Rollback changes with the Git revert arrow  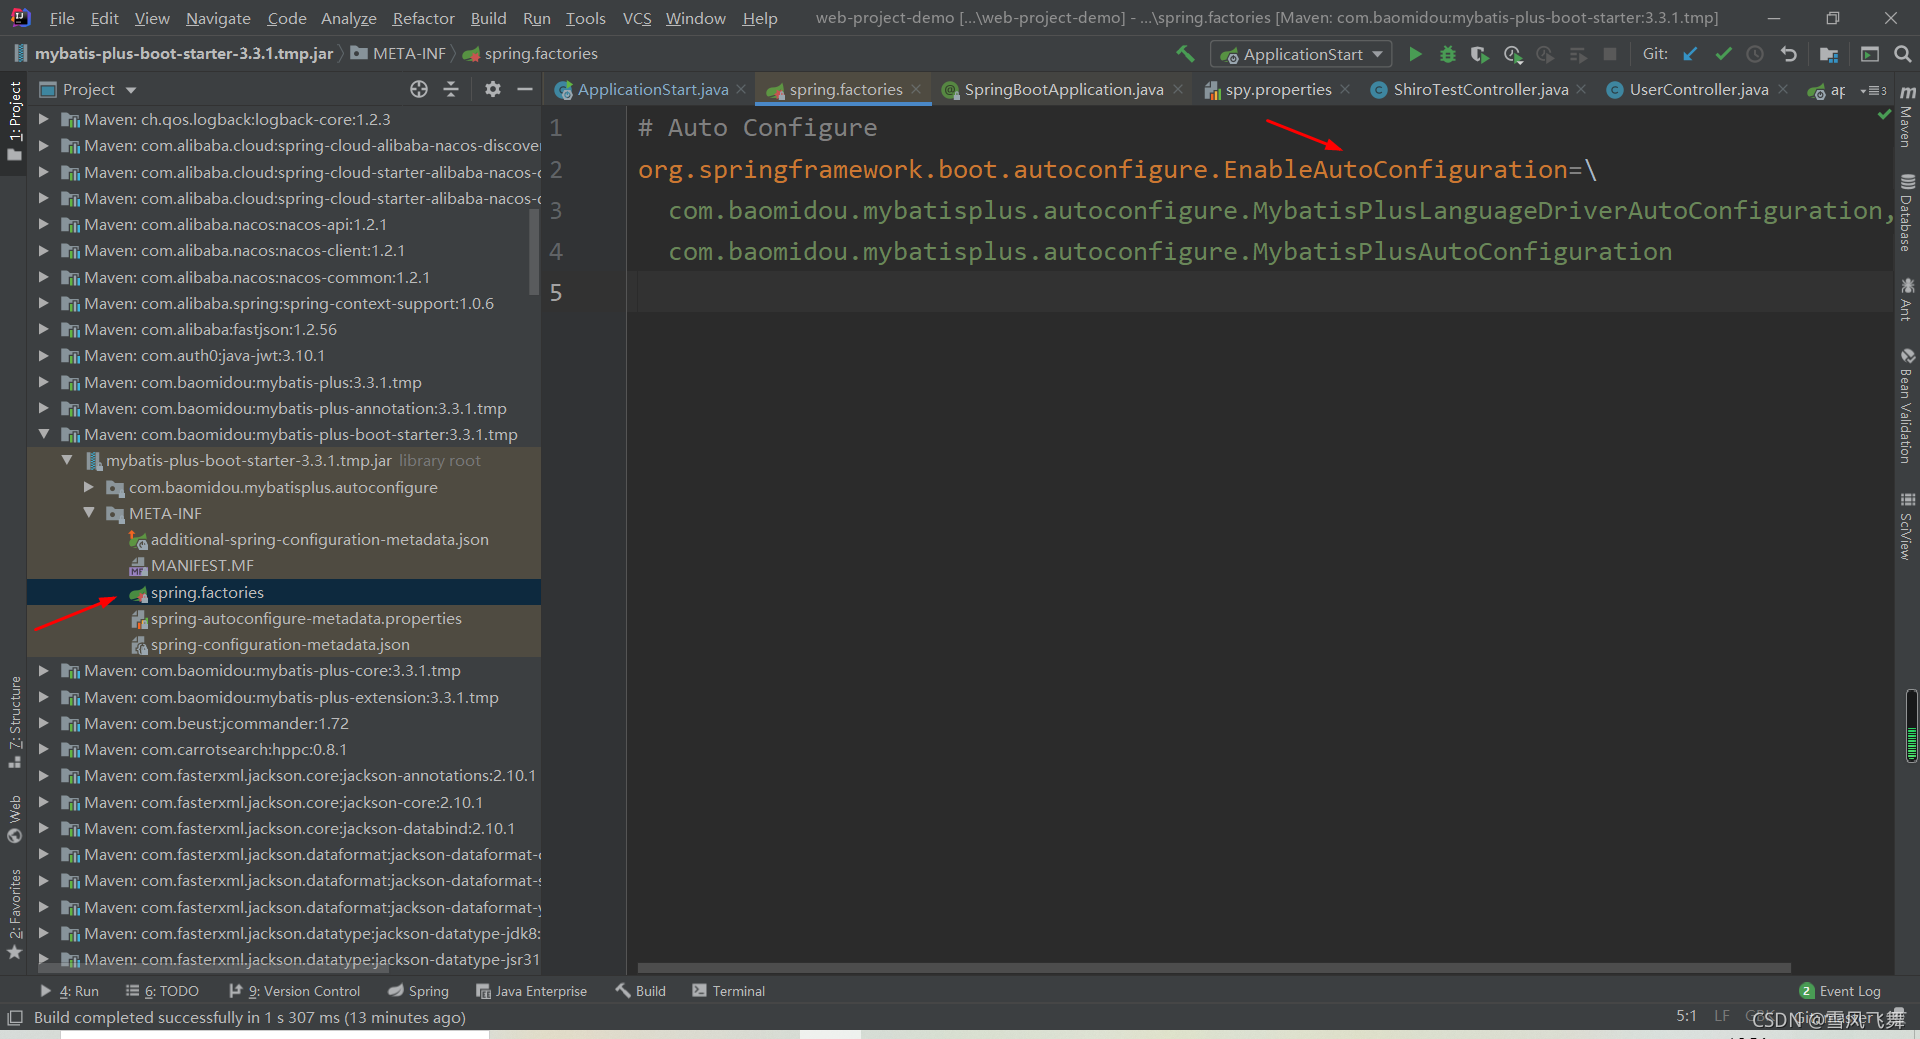[x=1789, y=54]
